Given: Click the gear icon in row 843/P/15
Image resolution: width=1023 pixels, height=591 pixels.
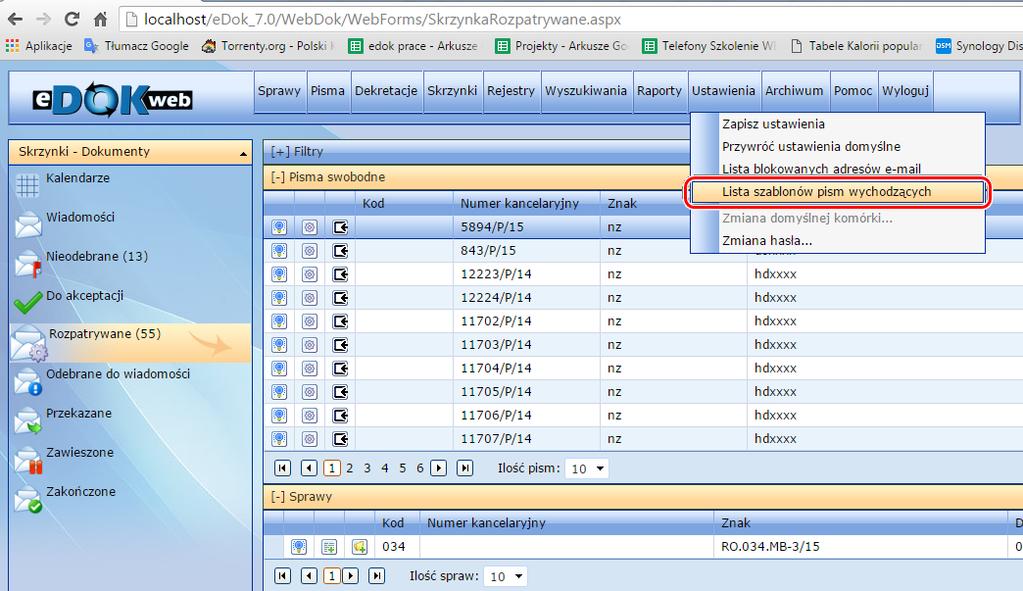Looking at the screenshot, I should click(309, 250).
